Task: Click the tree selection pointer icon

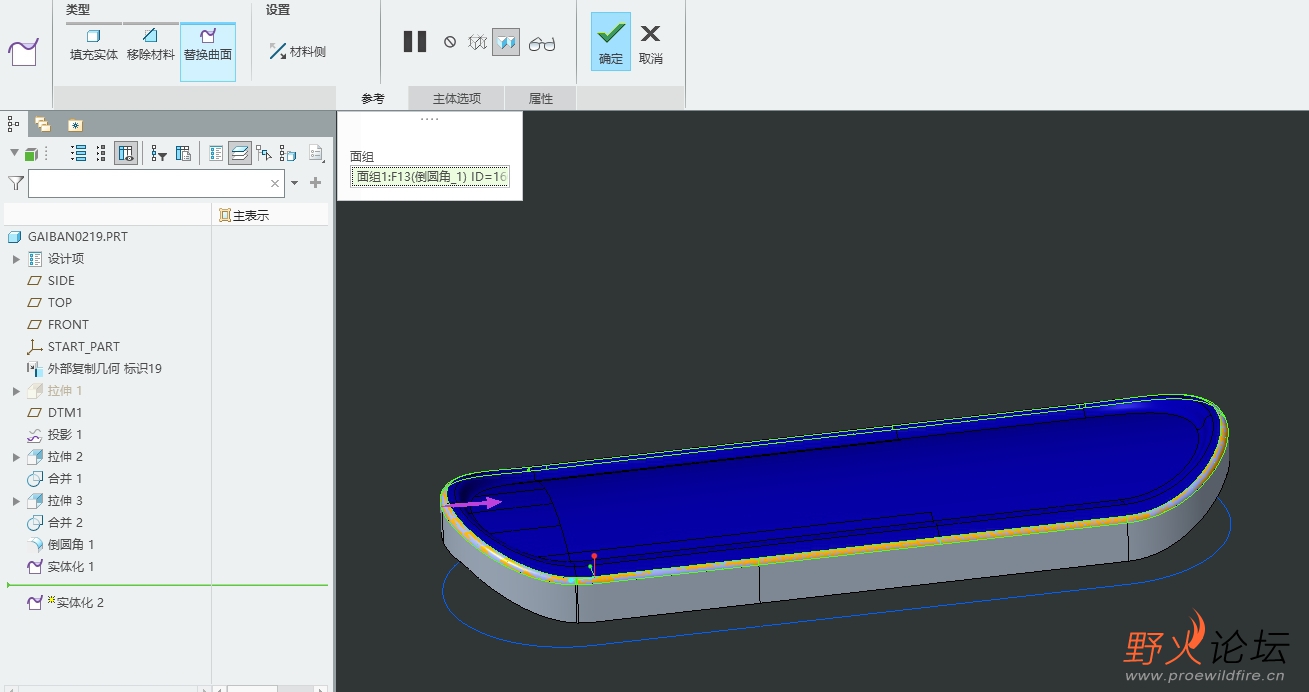Action: [264, 153]
